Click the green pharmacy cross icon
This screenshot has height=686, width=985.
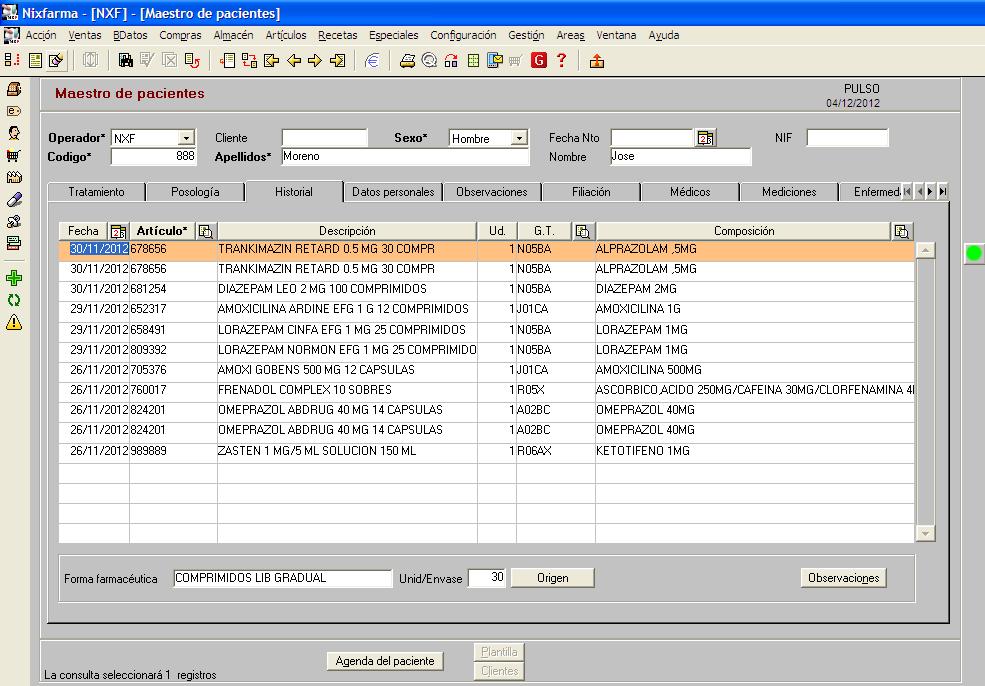tap(14, 278)
